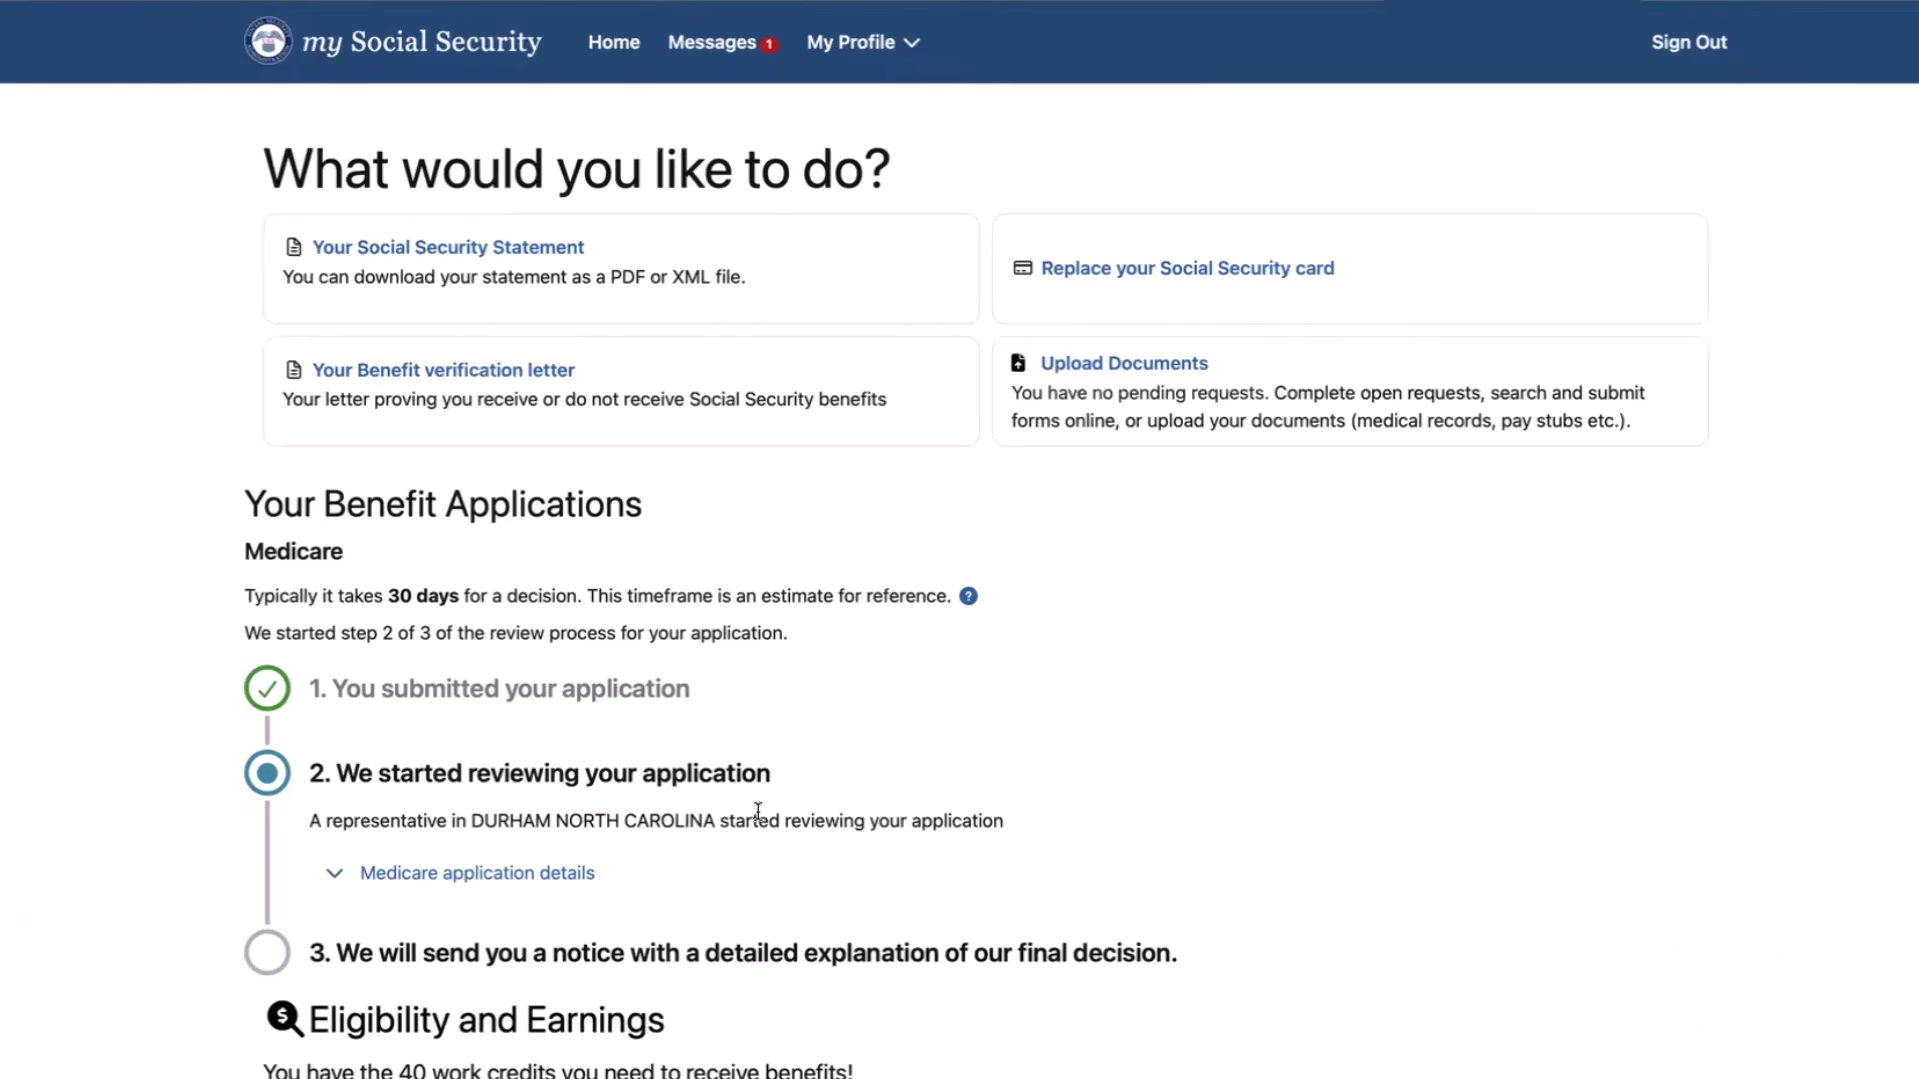Open Replace your Social Security card link

1187,268
